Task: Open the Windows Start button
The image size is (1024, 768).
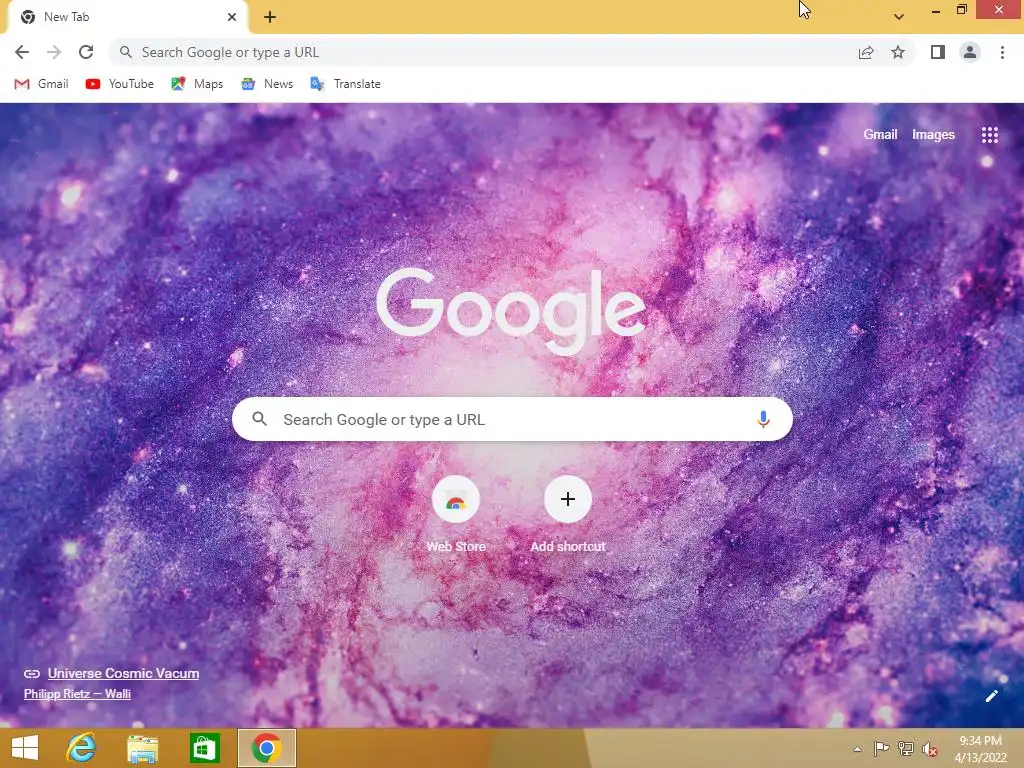Action: pos(25,748)
